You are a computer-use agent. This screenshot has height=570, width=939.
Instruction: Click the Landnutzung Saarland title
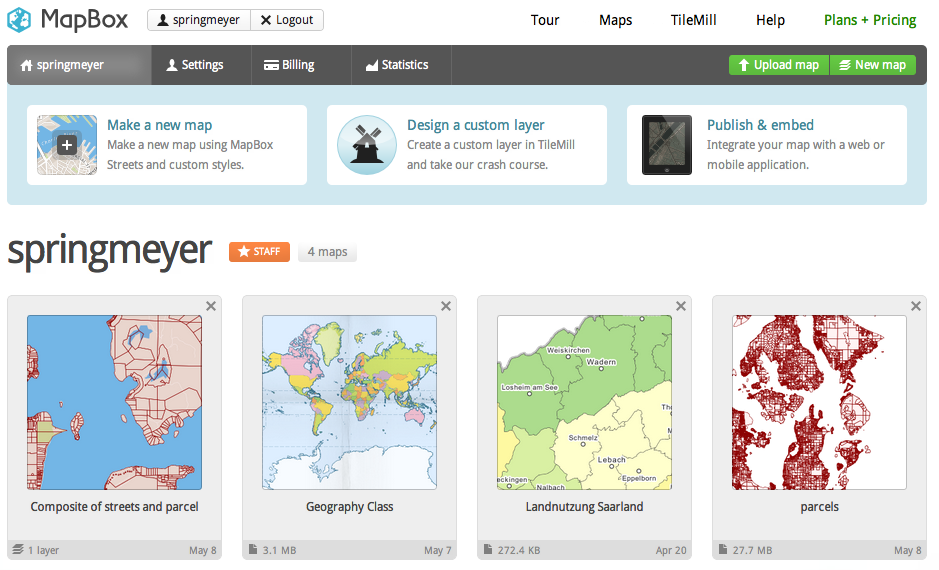584,507
